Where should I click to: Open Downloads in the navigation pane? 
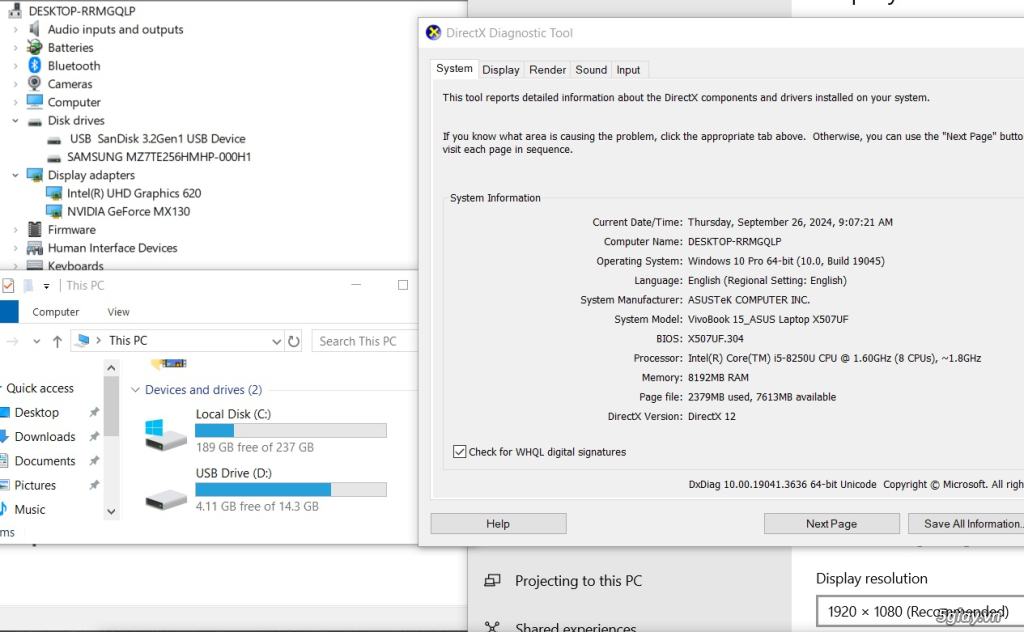point(45,436)
